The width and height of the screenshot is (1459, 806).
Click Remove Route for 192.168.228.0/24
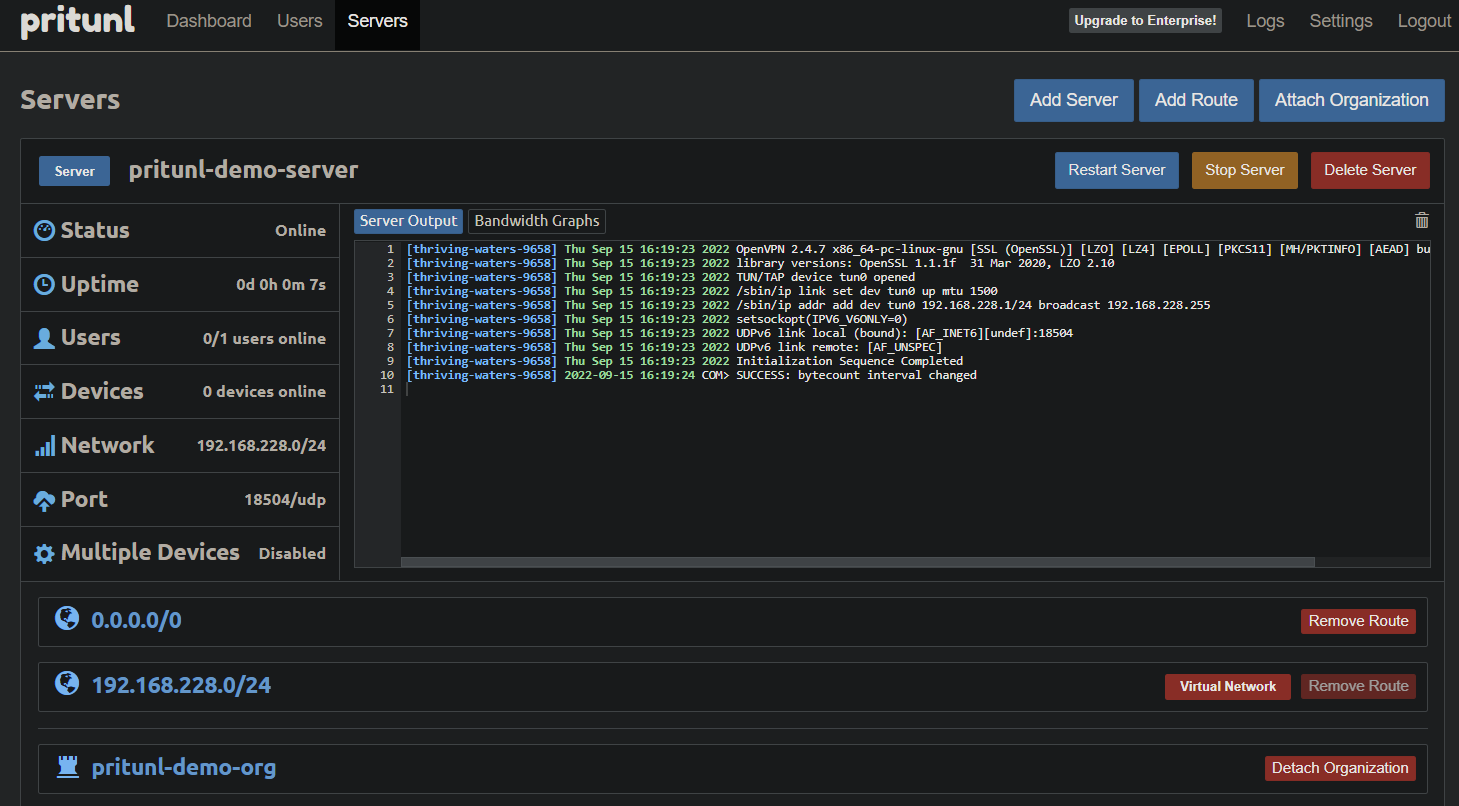pos(1358,686)
